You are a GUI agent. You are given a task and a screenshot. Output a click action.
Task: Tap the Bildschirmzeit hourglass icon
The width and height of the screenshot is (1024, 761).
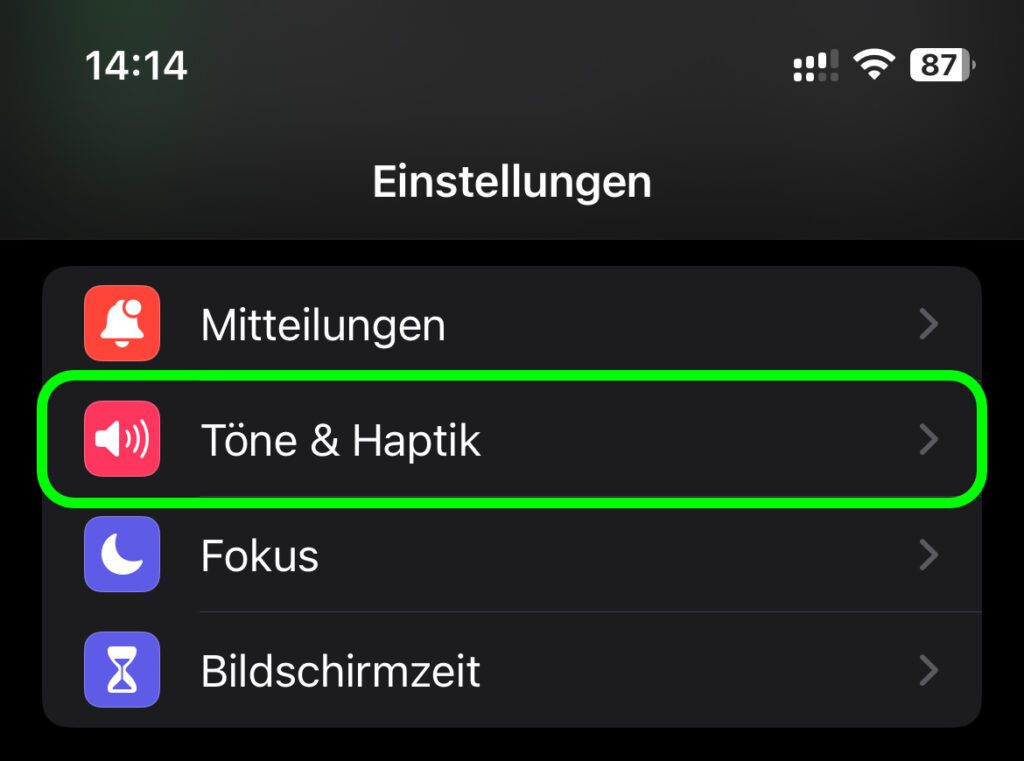point(122,671)
